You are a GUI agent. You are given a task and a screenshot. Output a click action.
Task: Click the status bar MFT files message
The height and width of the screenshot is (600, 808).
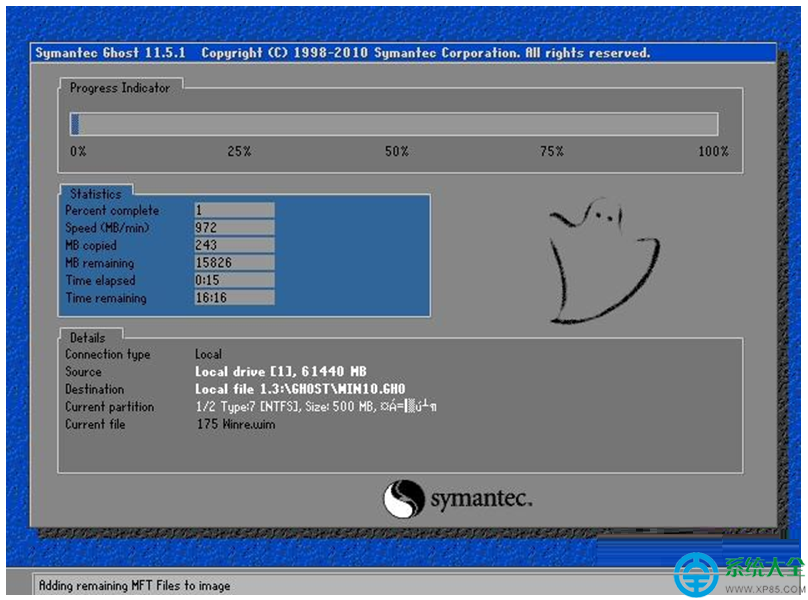[x=134, y=586]
